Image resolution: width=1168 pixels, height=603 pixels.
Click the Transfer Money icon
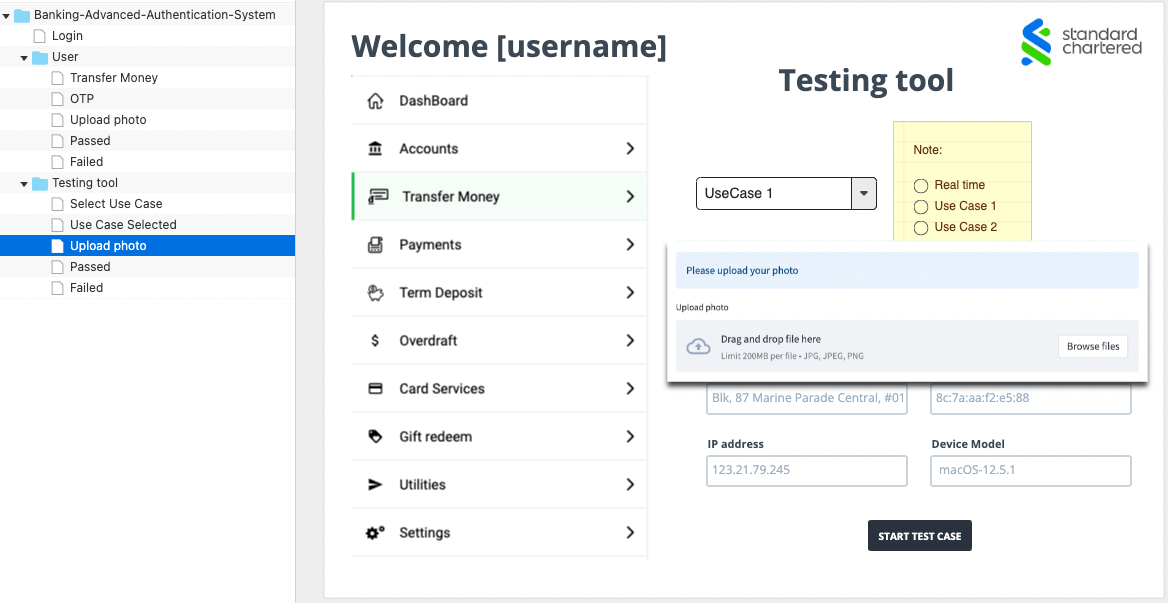(x=378, y=197)
